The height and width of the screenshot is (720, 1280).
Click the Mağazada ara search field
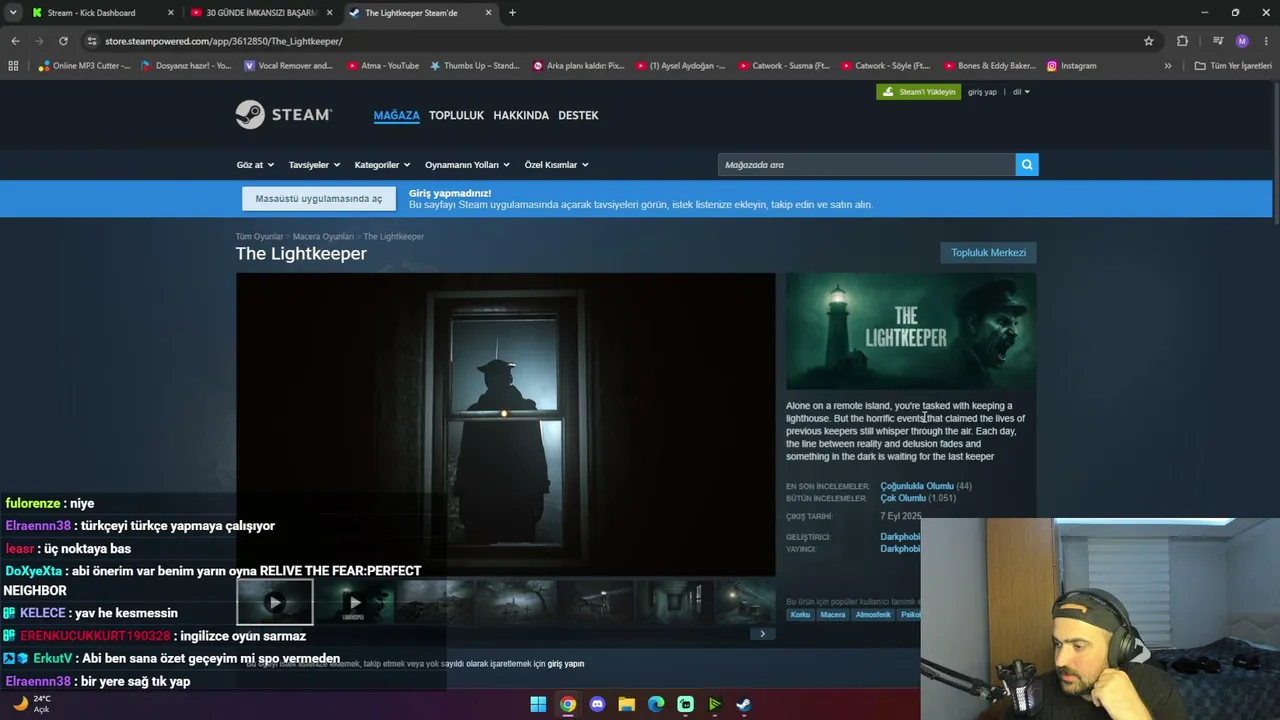[866, 165]
